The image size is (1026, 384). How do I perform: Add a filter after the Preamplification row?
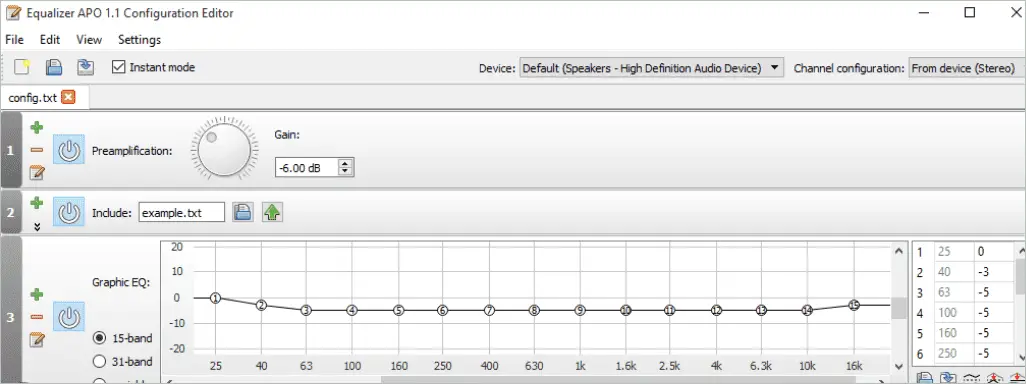tap(37, 128)
